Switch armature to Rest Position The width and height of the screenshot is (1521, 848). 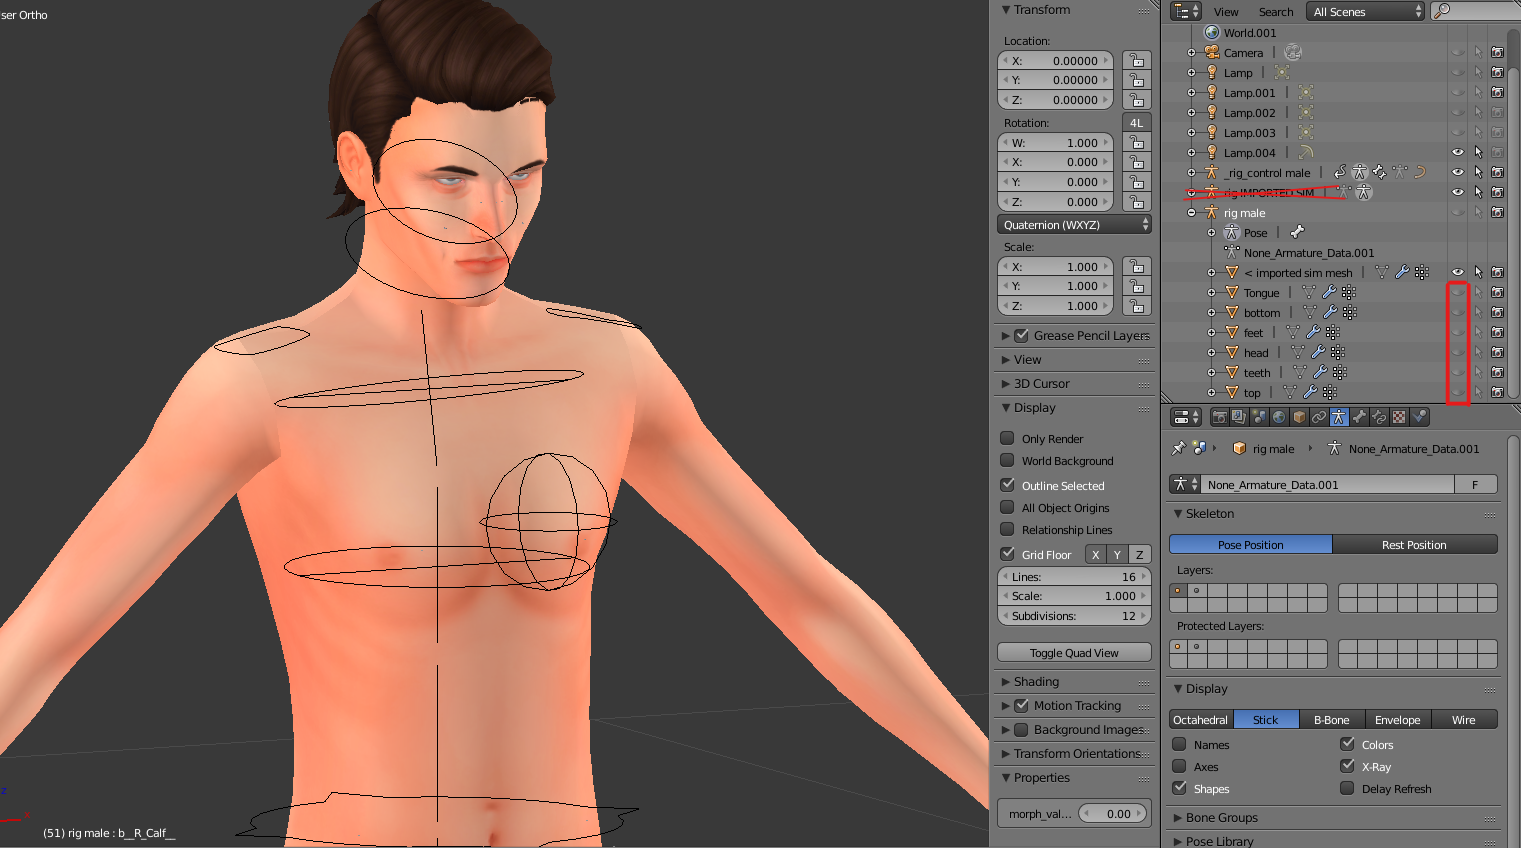[x=1415, y=545]
